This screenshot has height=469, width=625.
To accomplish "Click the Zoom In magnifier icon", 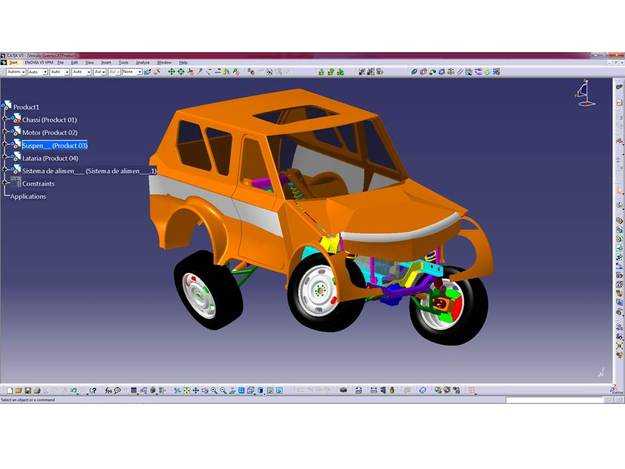I will coord(214,391).
